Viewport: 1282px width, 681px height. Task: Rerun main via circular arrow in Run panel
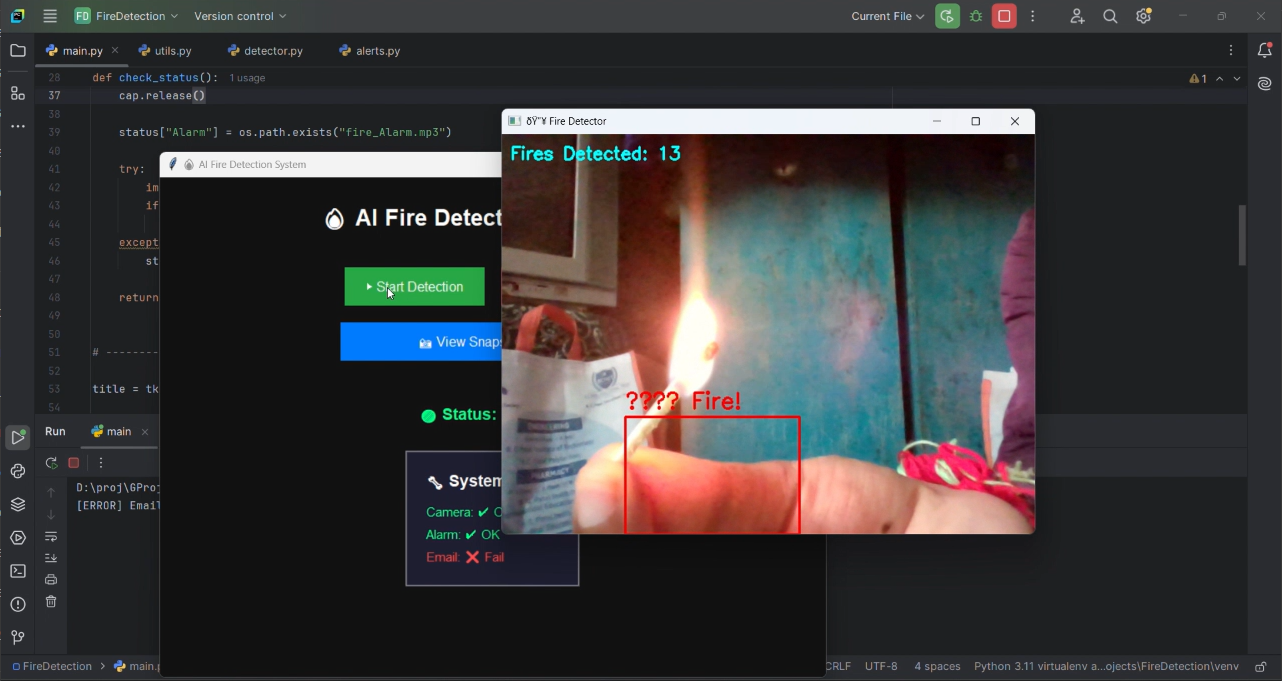tap(50, 462)
